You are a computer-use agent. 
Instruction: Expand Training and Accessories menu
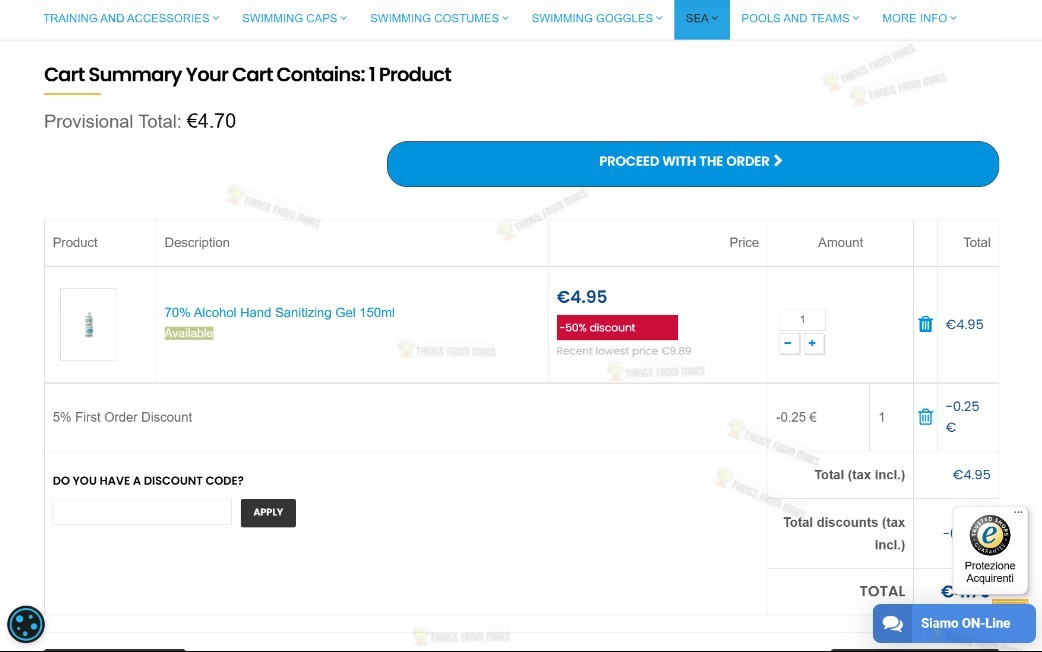tap(131, 19)
